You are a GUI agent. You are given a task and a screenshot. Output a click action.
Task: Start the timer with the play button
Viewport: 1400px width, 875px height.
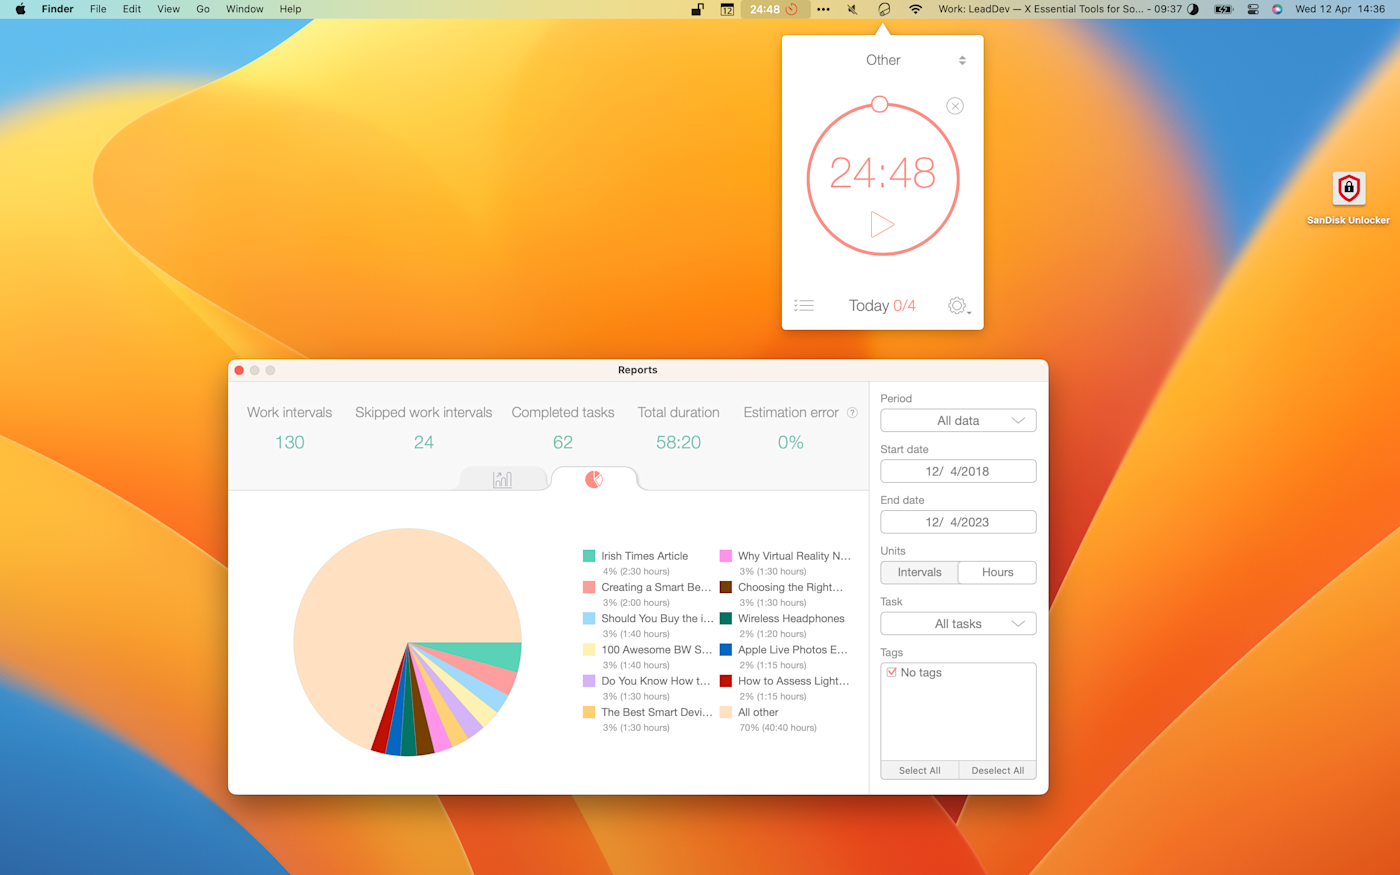click(x=881, y=224)
